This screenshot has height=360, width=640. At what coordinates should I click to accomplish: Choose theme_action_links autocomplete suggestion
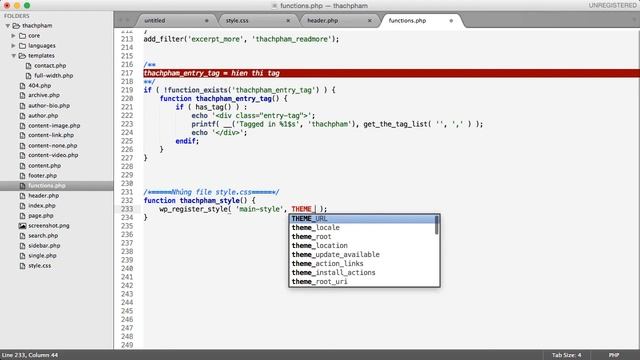pos(362,264)
